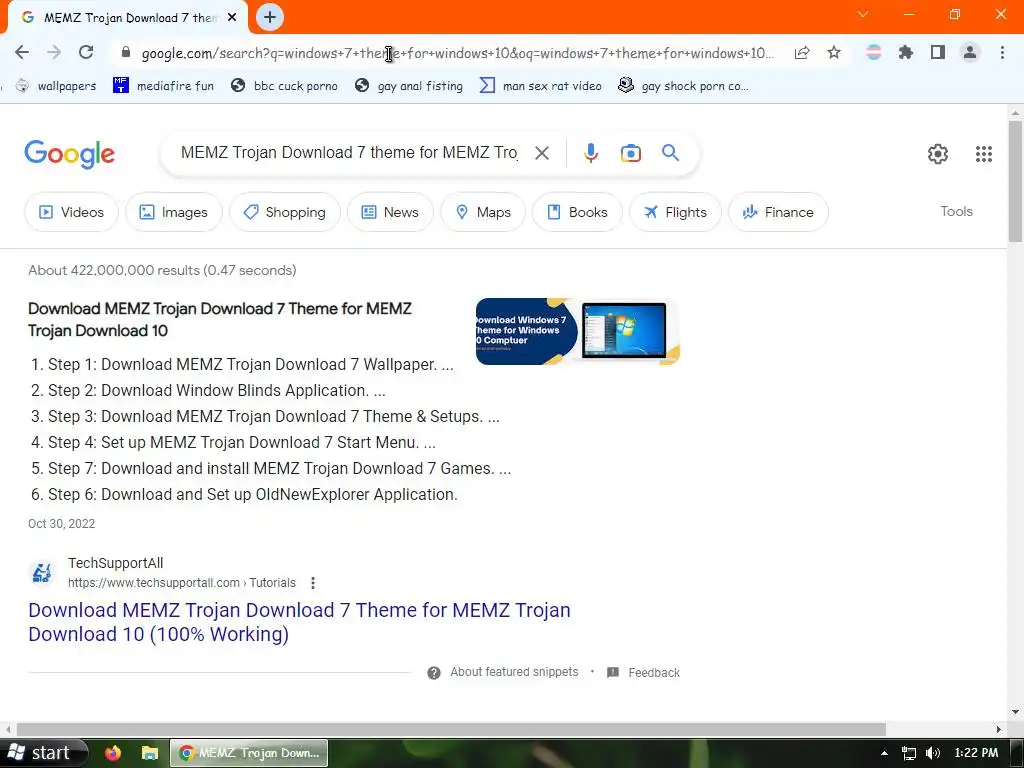
Task: Clear the search box with X
Action: click(x=541, y=153)
